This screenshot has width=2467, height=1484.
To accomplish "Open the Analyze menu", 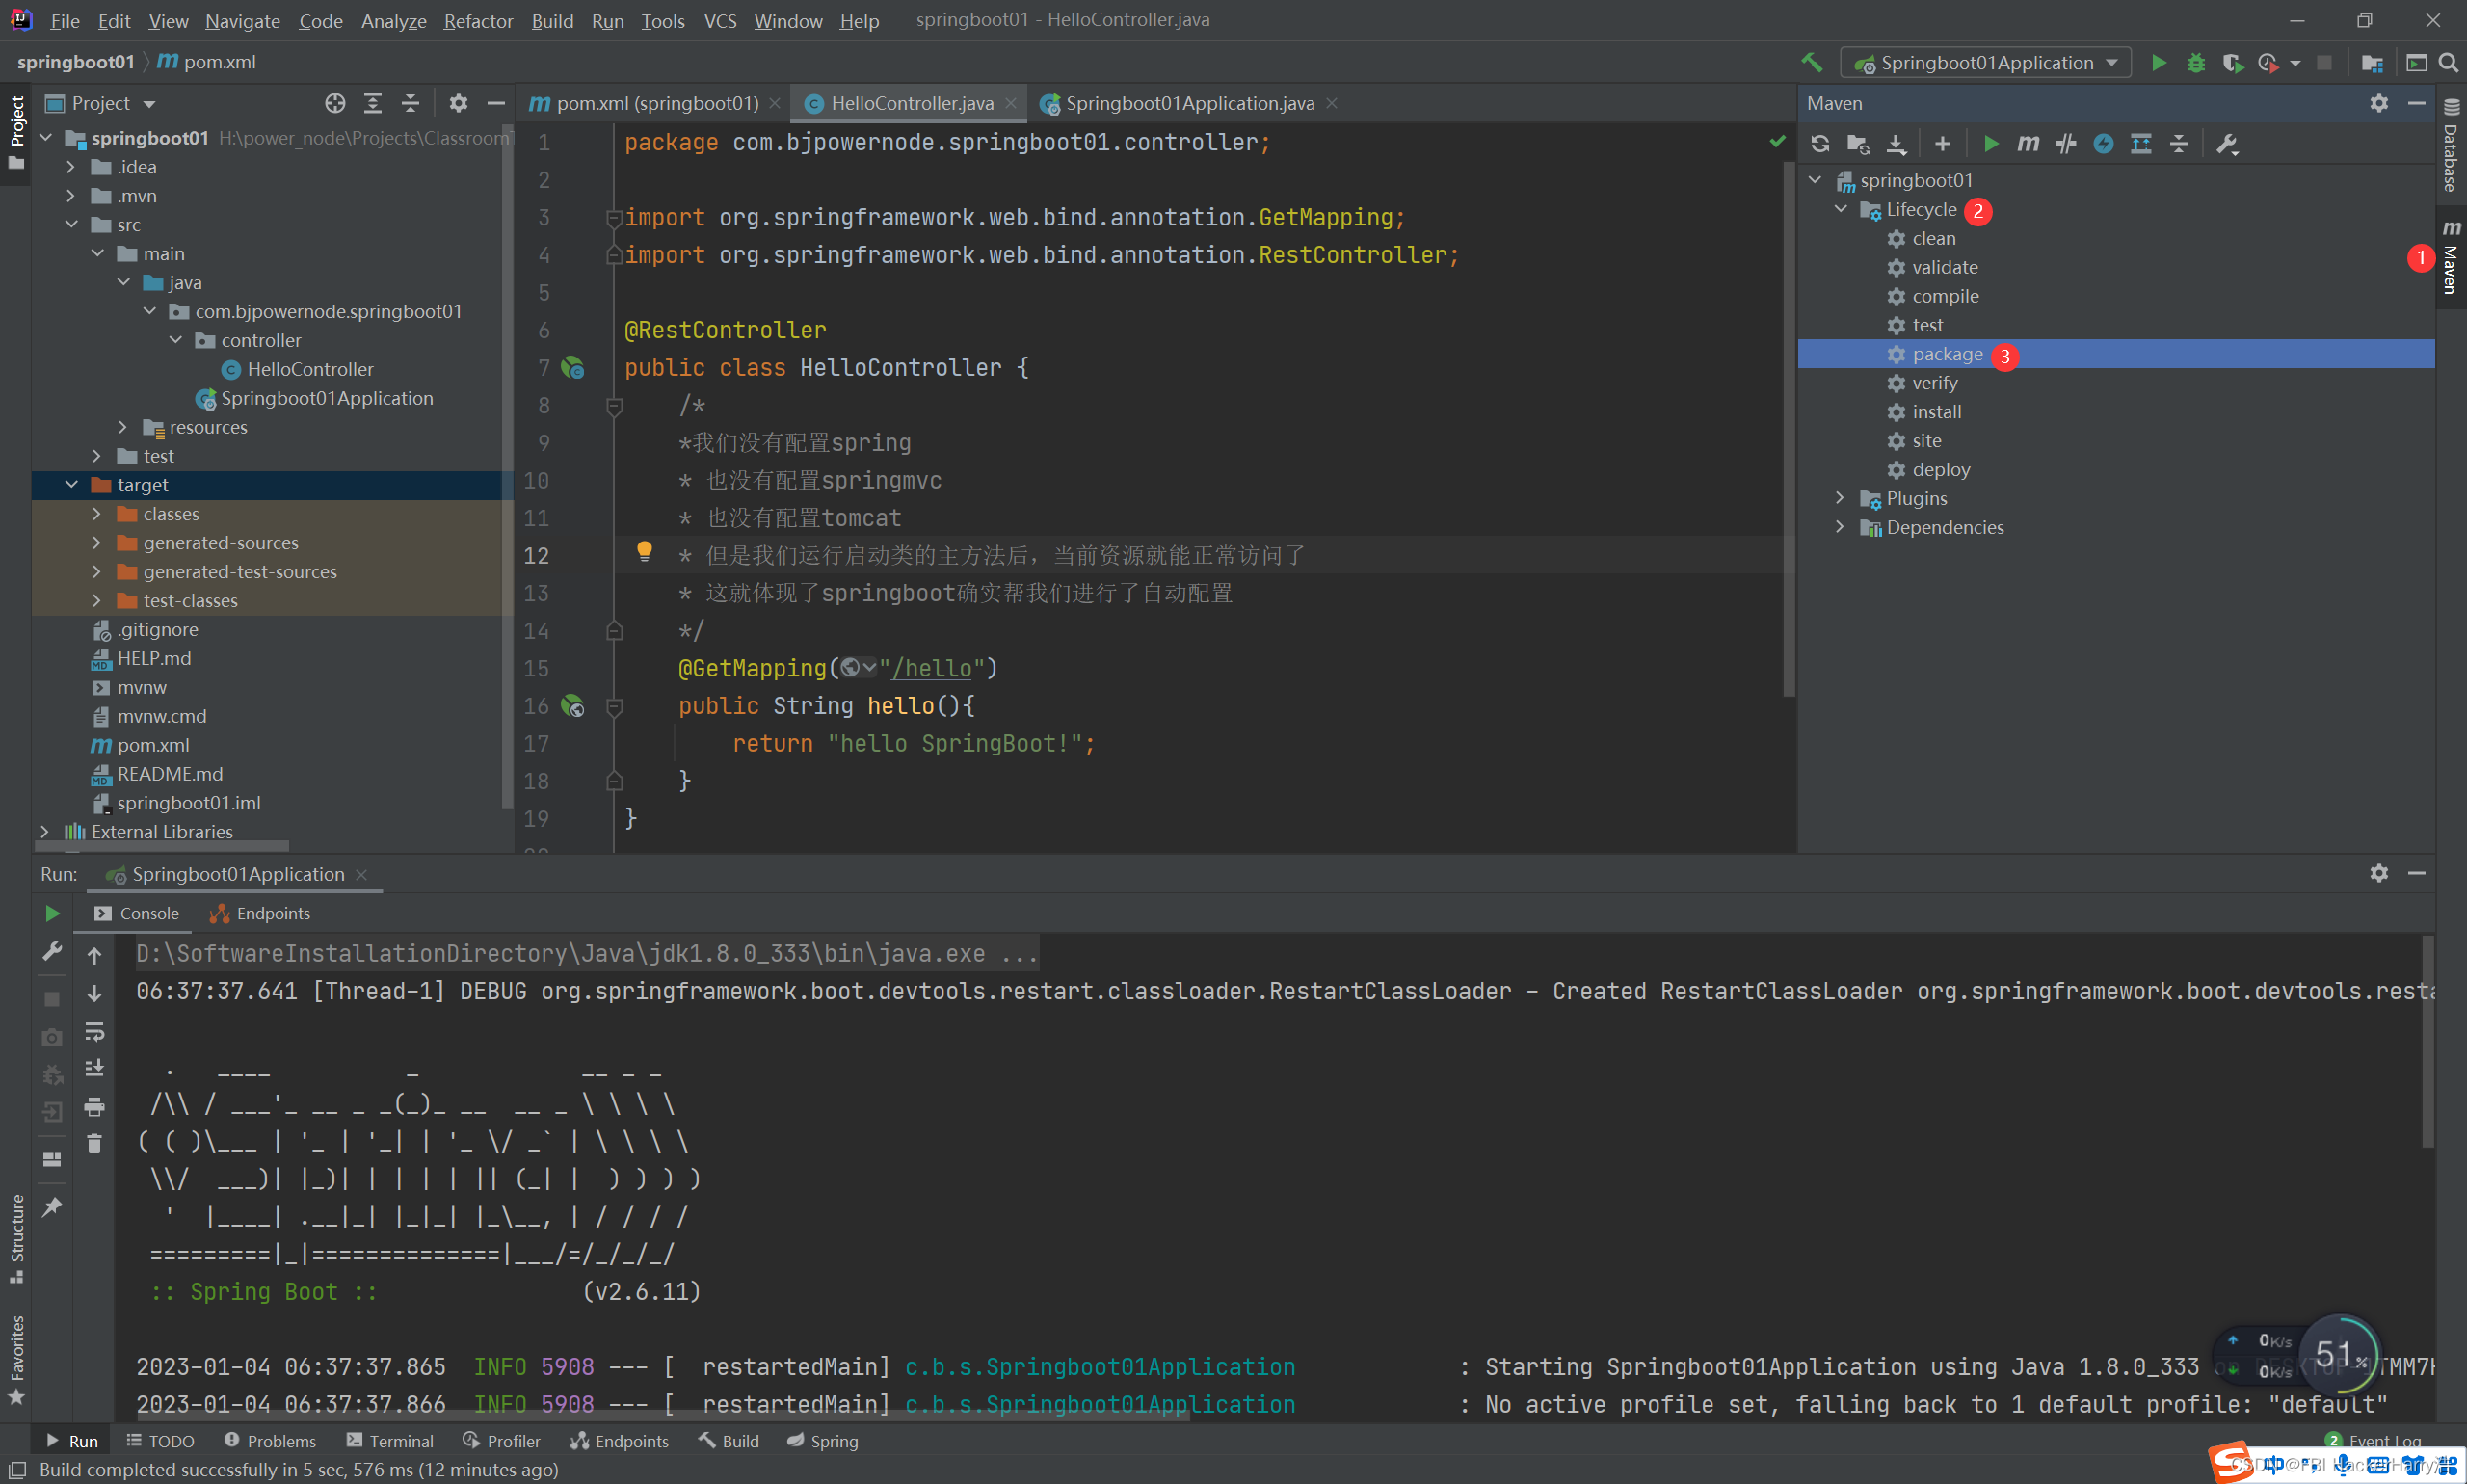I will (x=393, y=20).
